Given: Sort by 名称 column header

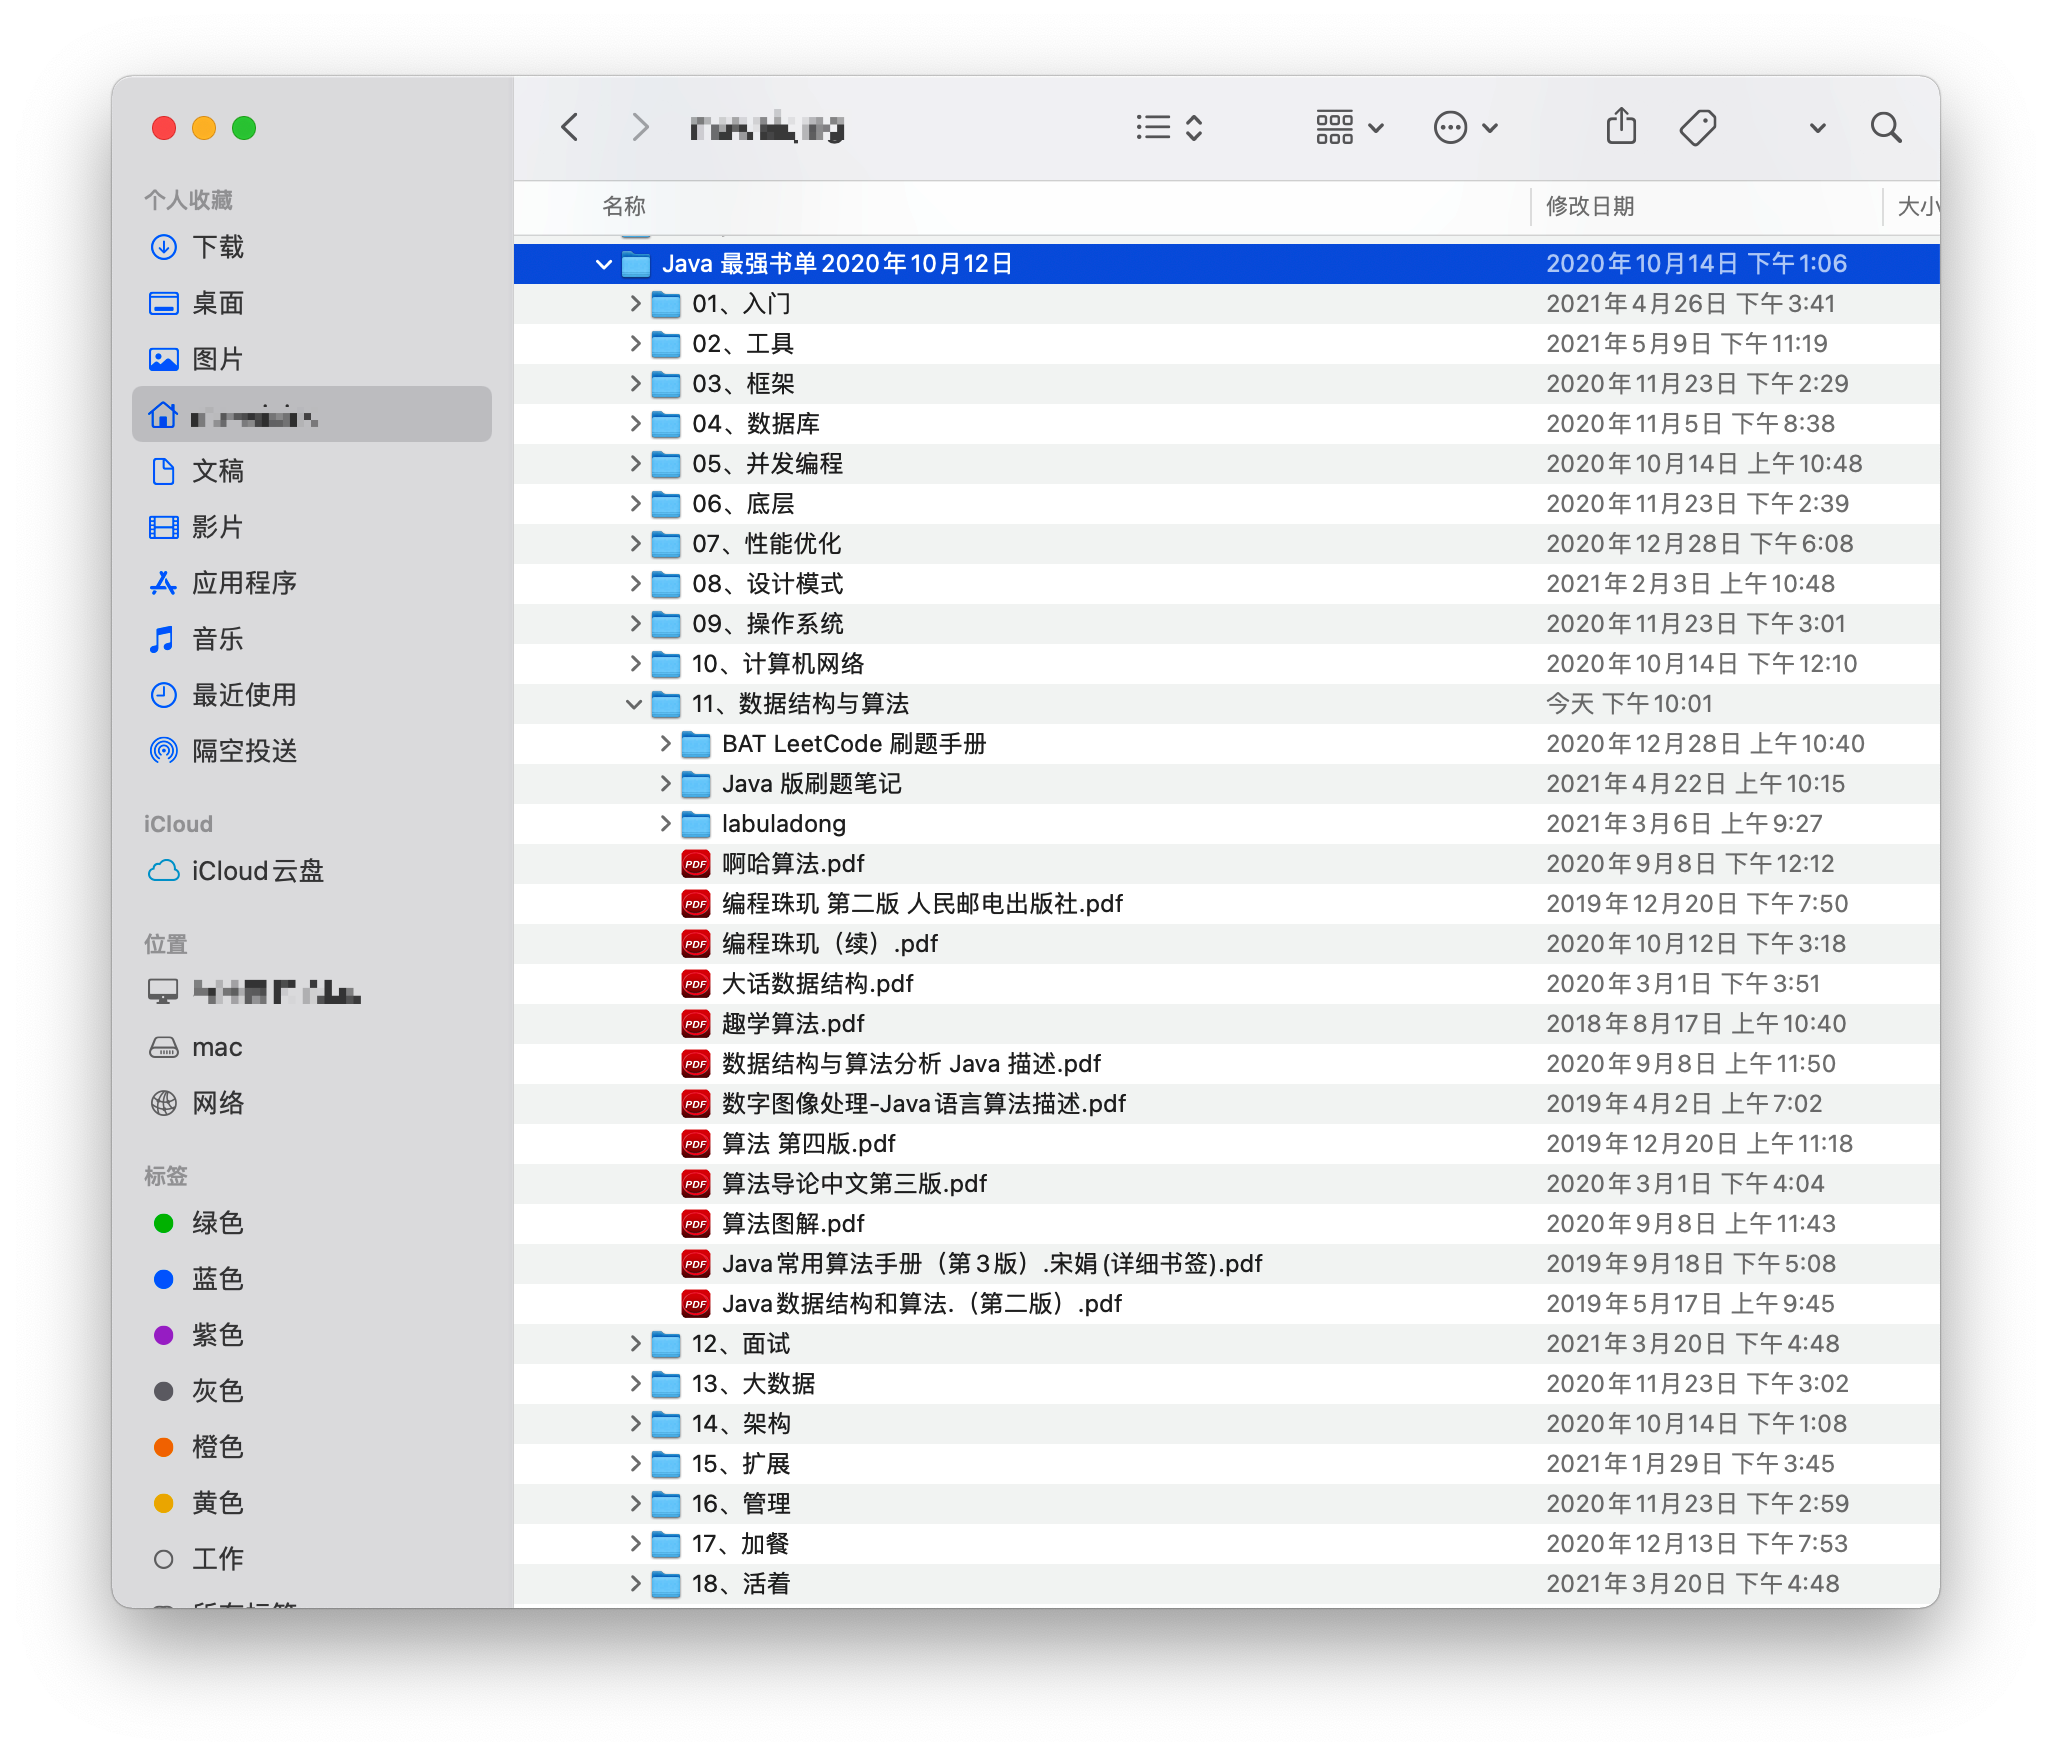Looking at the screenshot, I should point(624,206).
